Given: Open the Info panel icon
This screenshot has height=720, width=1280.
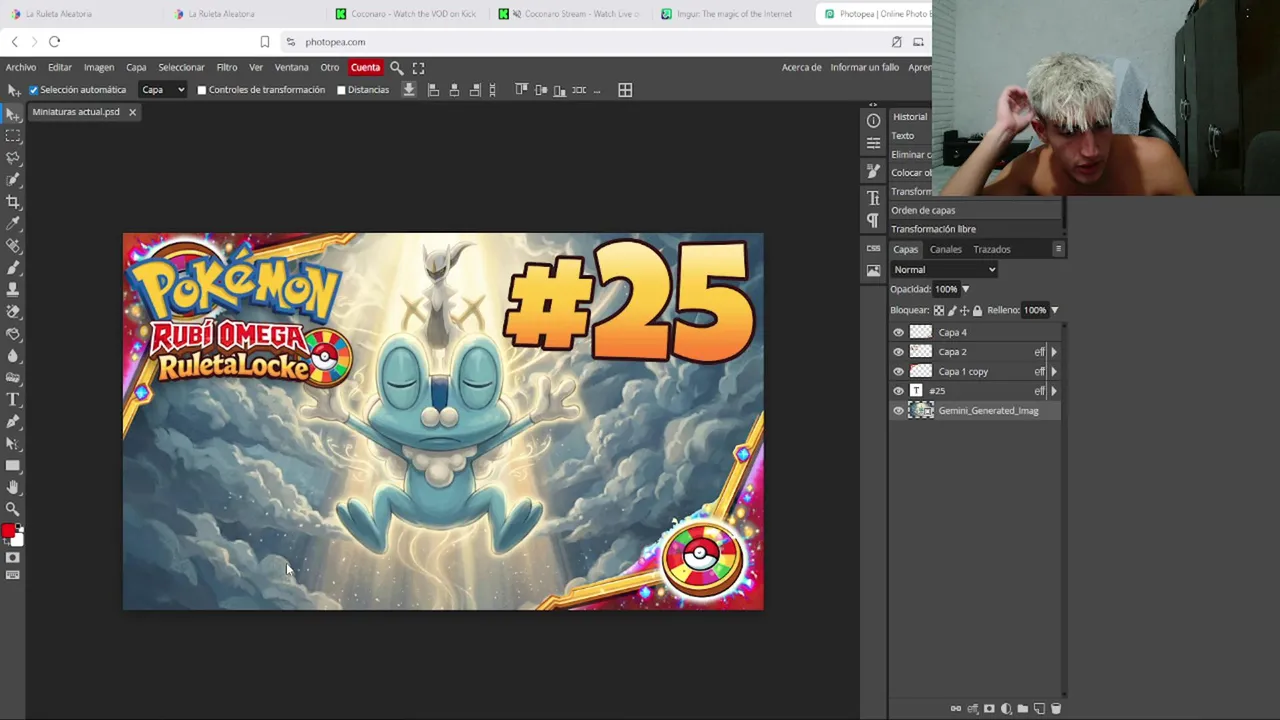Looking at the screenshot, I should [x=873, y=121].
